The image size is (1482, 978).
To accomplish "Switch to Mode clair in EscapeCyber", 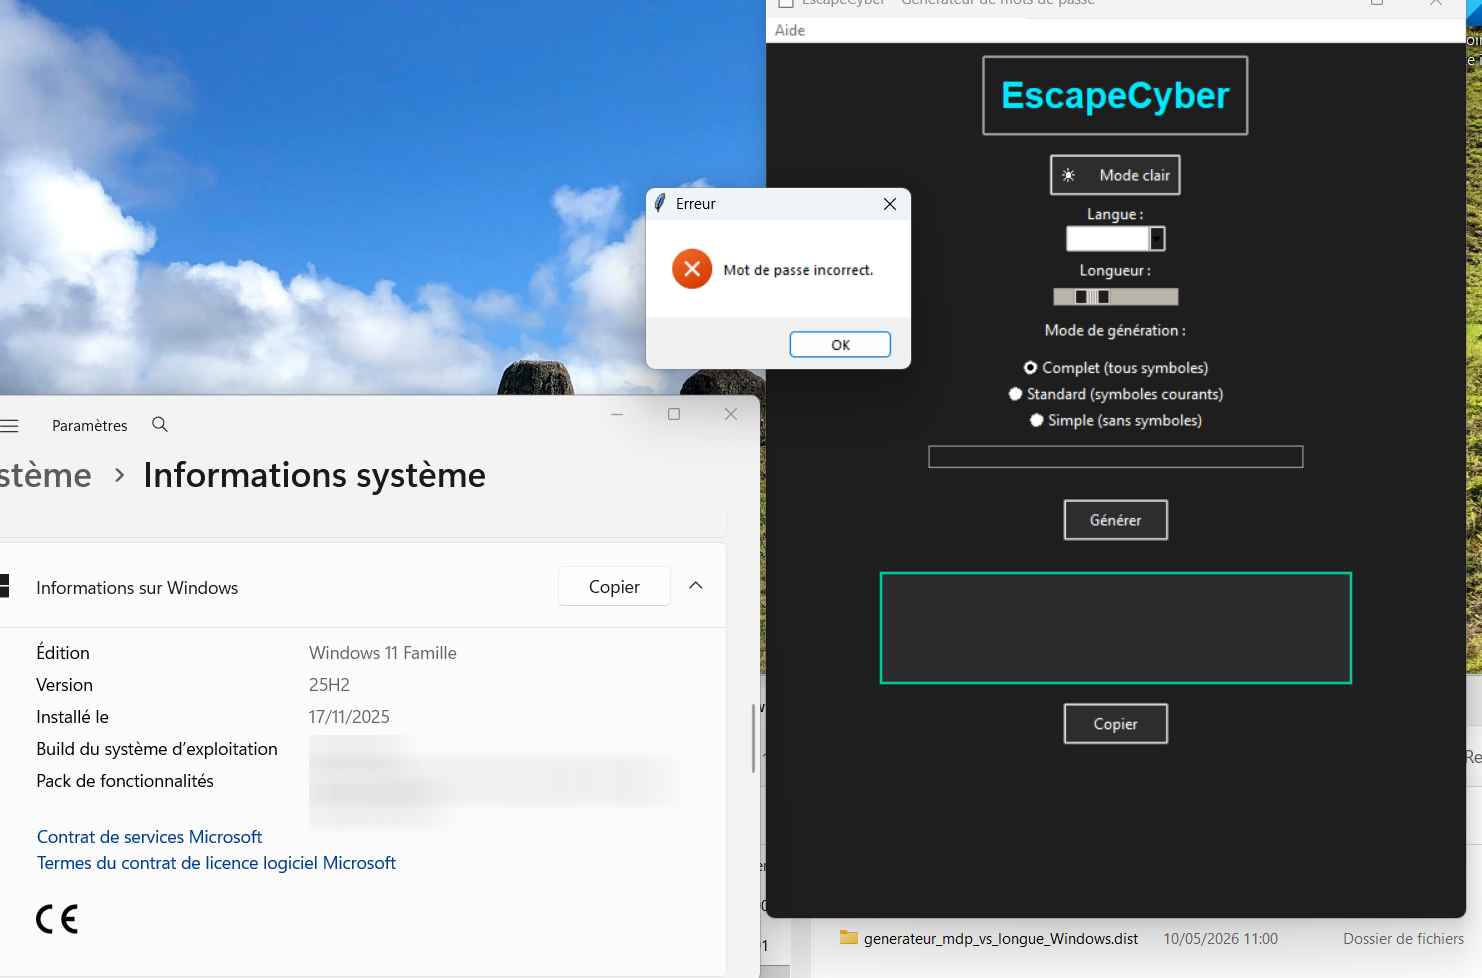I will (1115, 175).
